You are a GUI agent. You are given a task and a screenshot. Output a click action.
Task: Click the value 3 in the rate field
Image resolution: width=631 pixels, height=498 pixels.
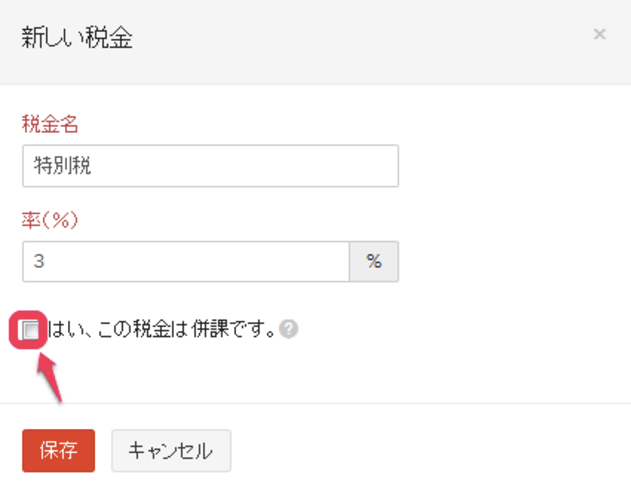39,261
